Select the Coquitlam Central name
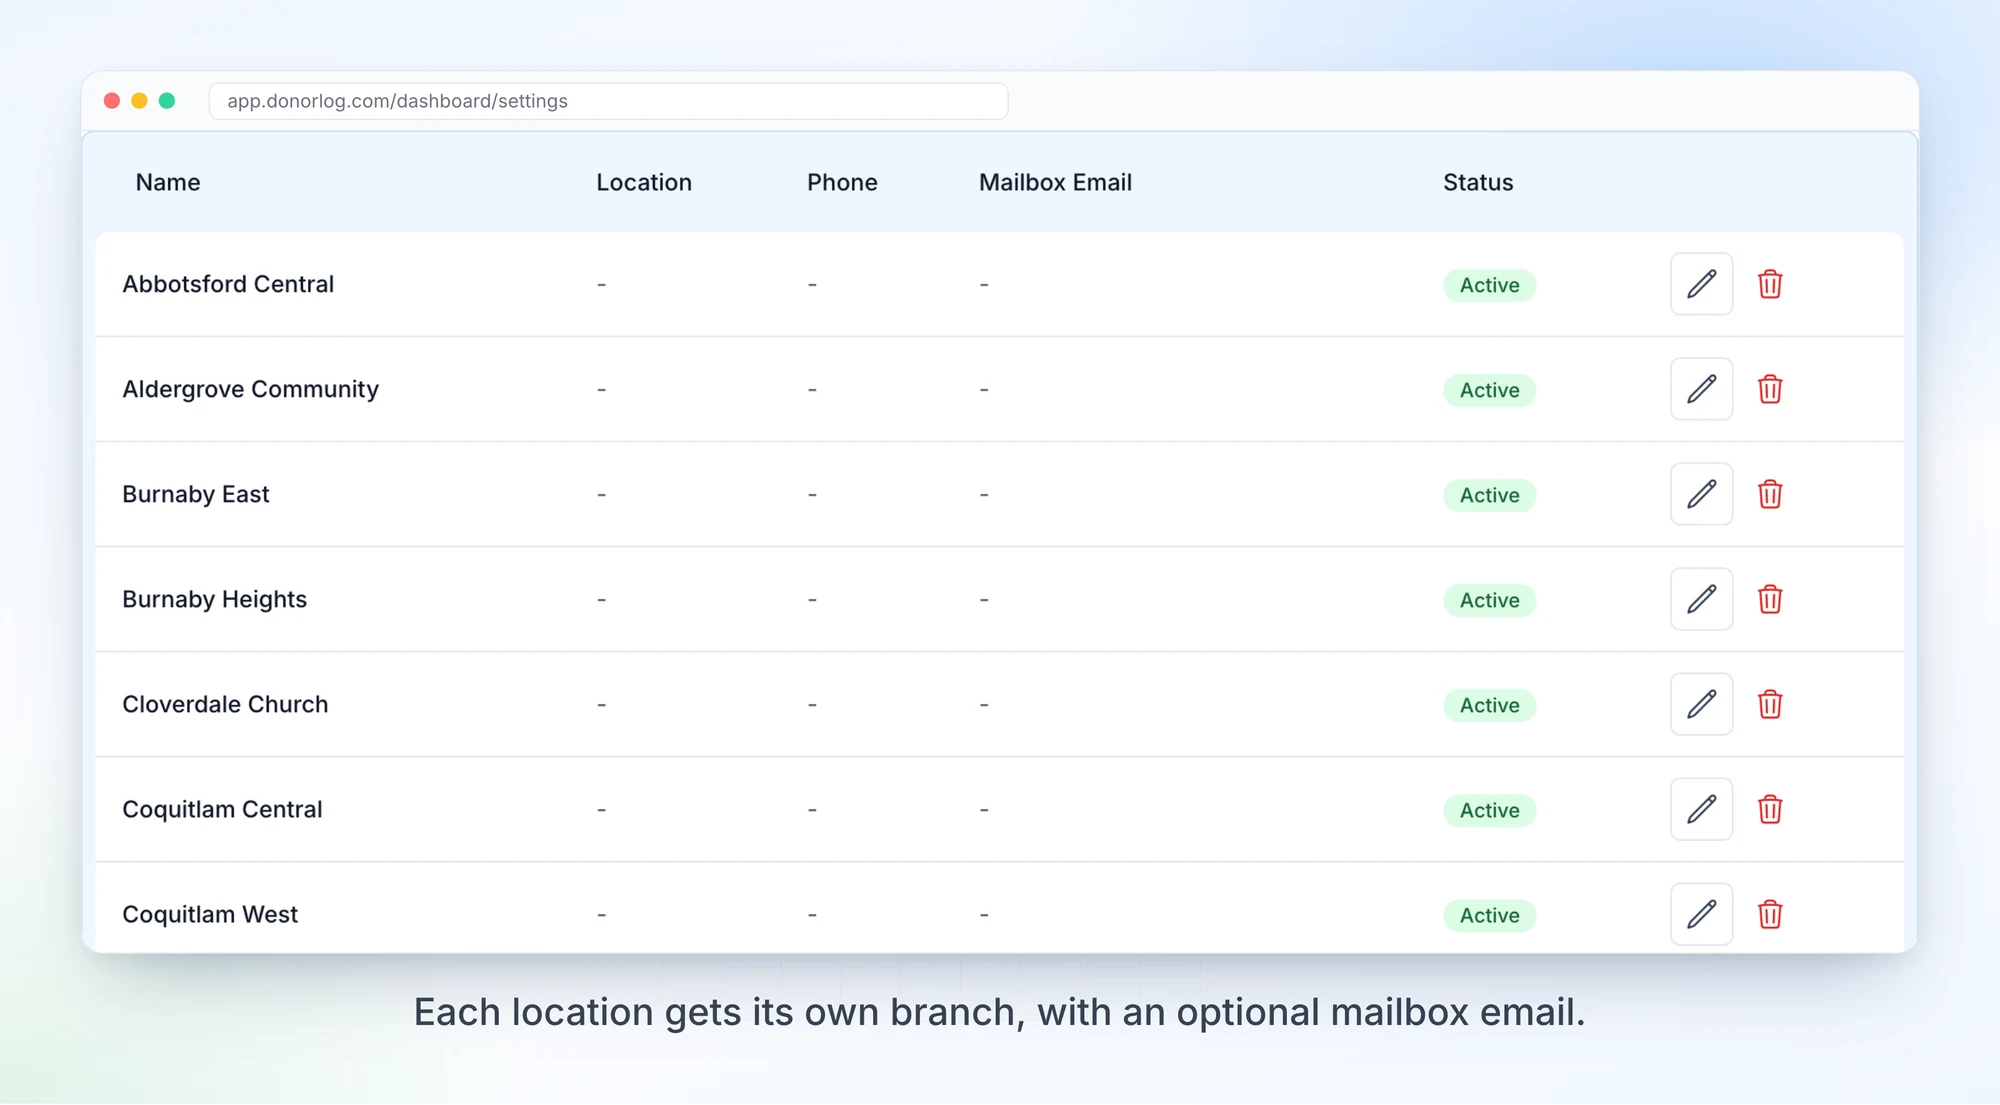This screenshot has height=1105, width=2000. [x=222, y=809]
